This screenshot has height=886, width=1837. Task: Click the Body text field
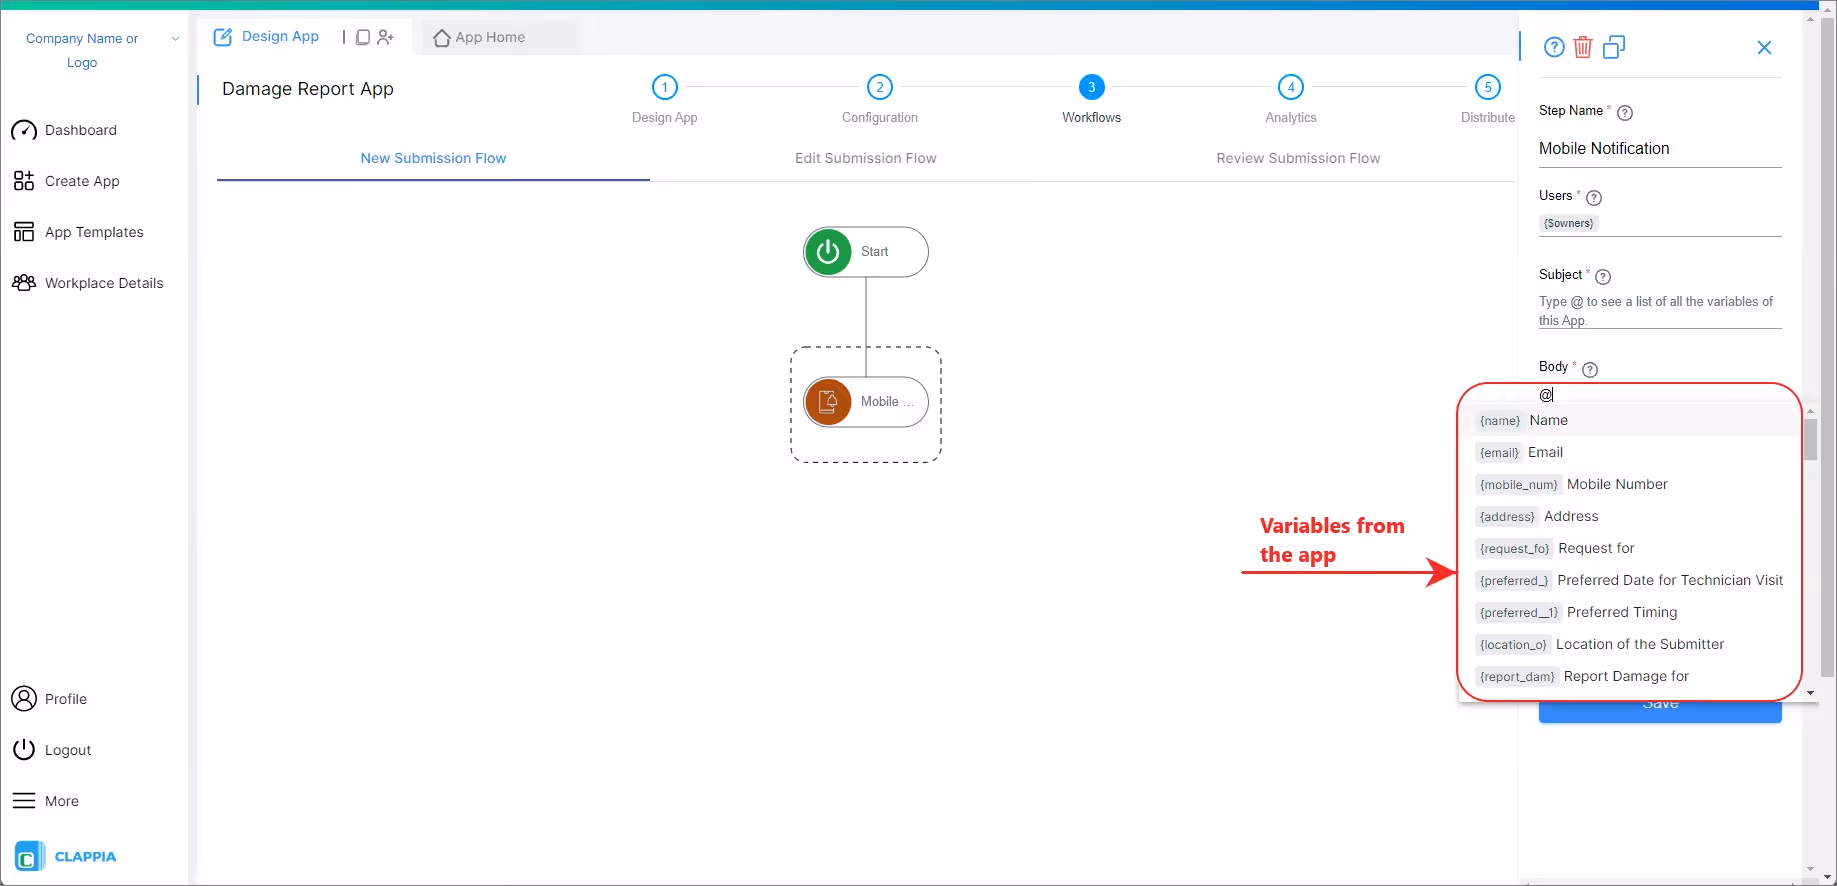(1660, 395)
